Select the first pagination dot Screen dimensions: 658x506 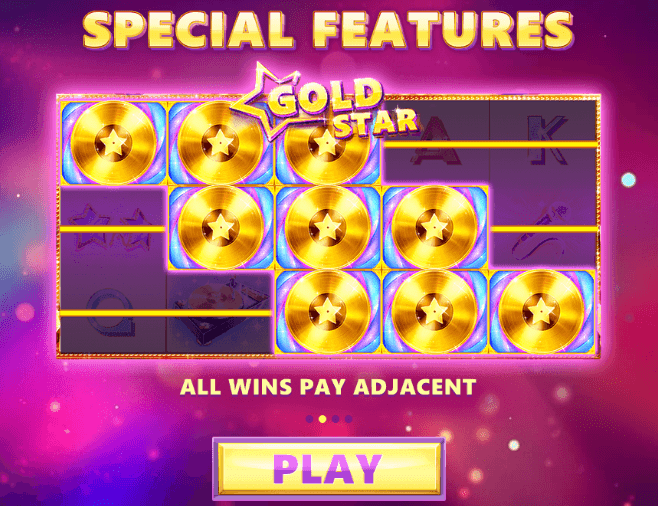pyautogui.click(x=310, y=419)
